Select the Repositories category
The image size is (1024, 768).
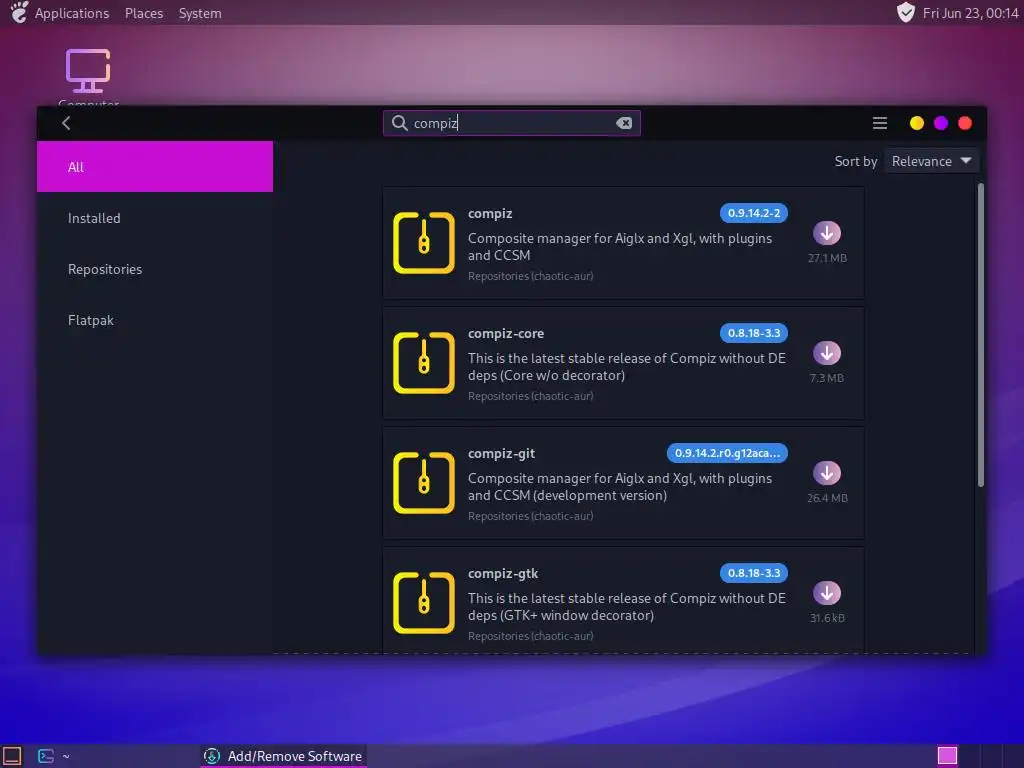pos(155,269)
